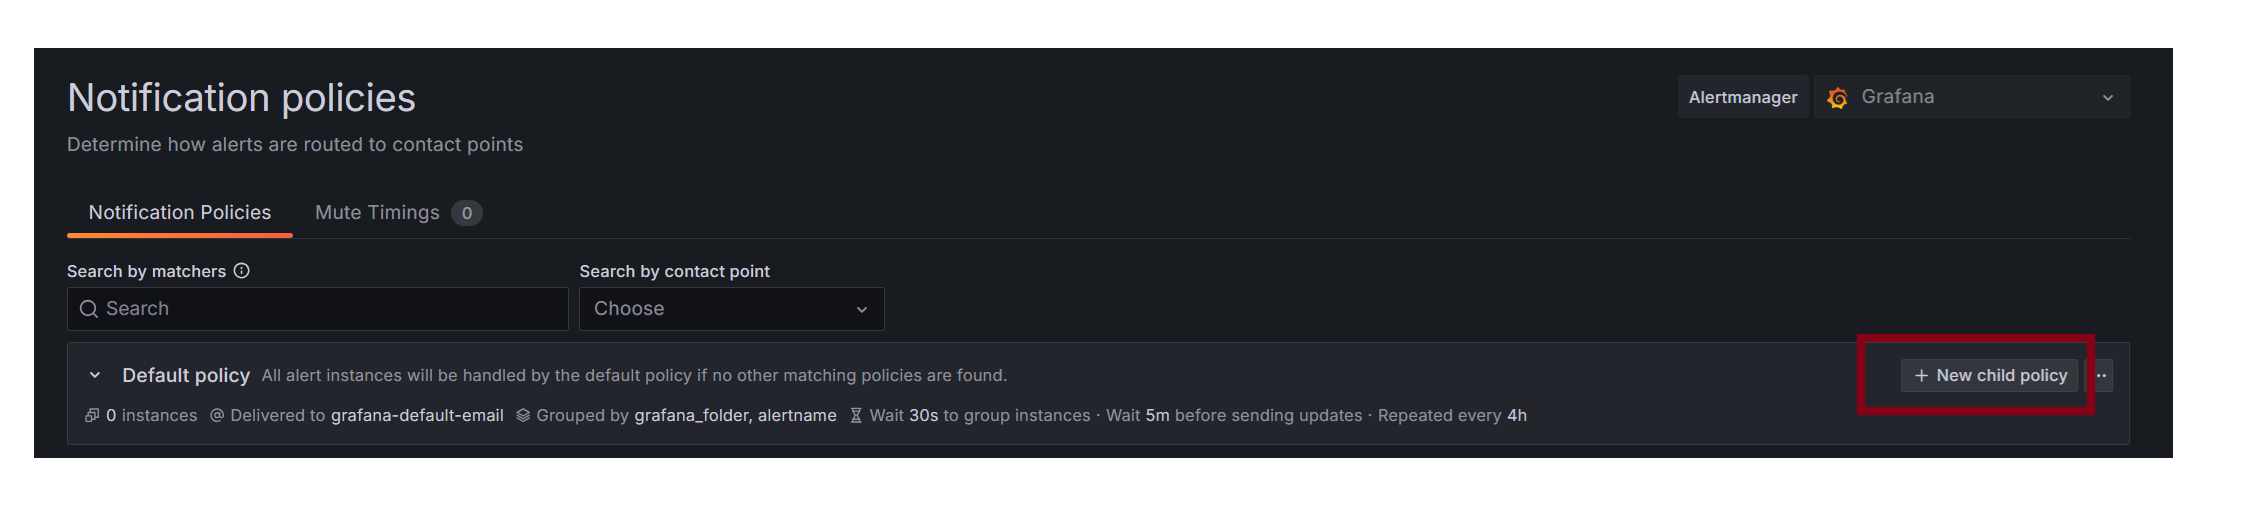Open the Grafana Alertmanager dropdown arrow
Image resolution: width=2243 pixels, height=532 pixels.
pyautogui.click(x=2107, y=98)
